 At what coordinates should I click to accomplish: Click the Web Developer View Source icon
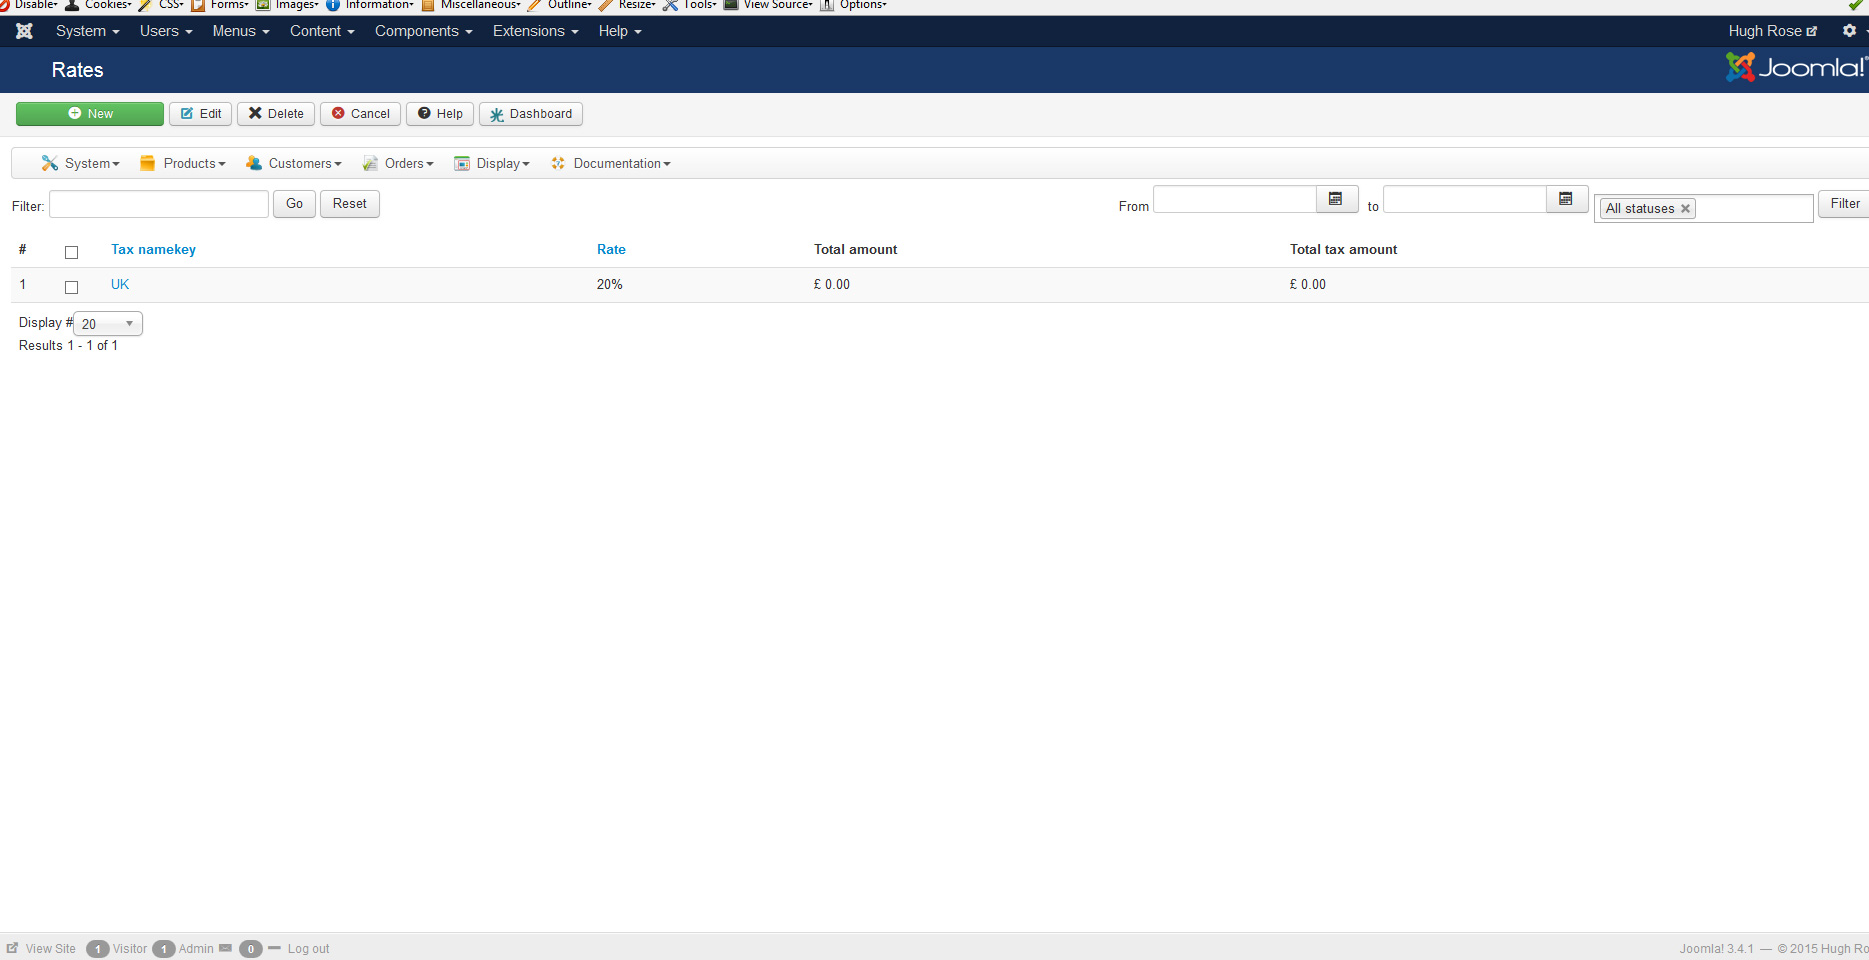click(x=731, y=5)
